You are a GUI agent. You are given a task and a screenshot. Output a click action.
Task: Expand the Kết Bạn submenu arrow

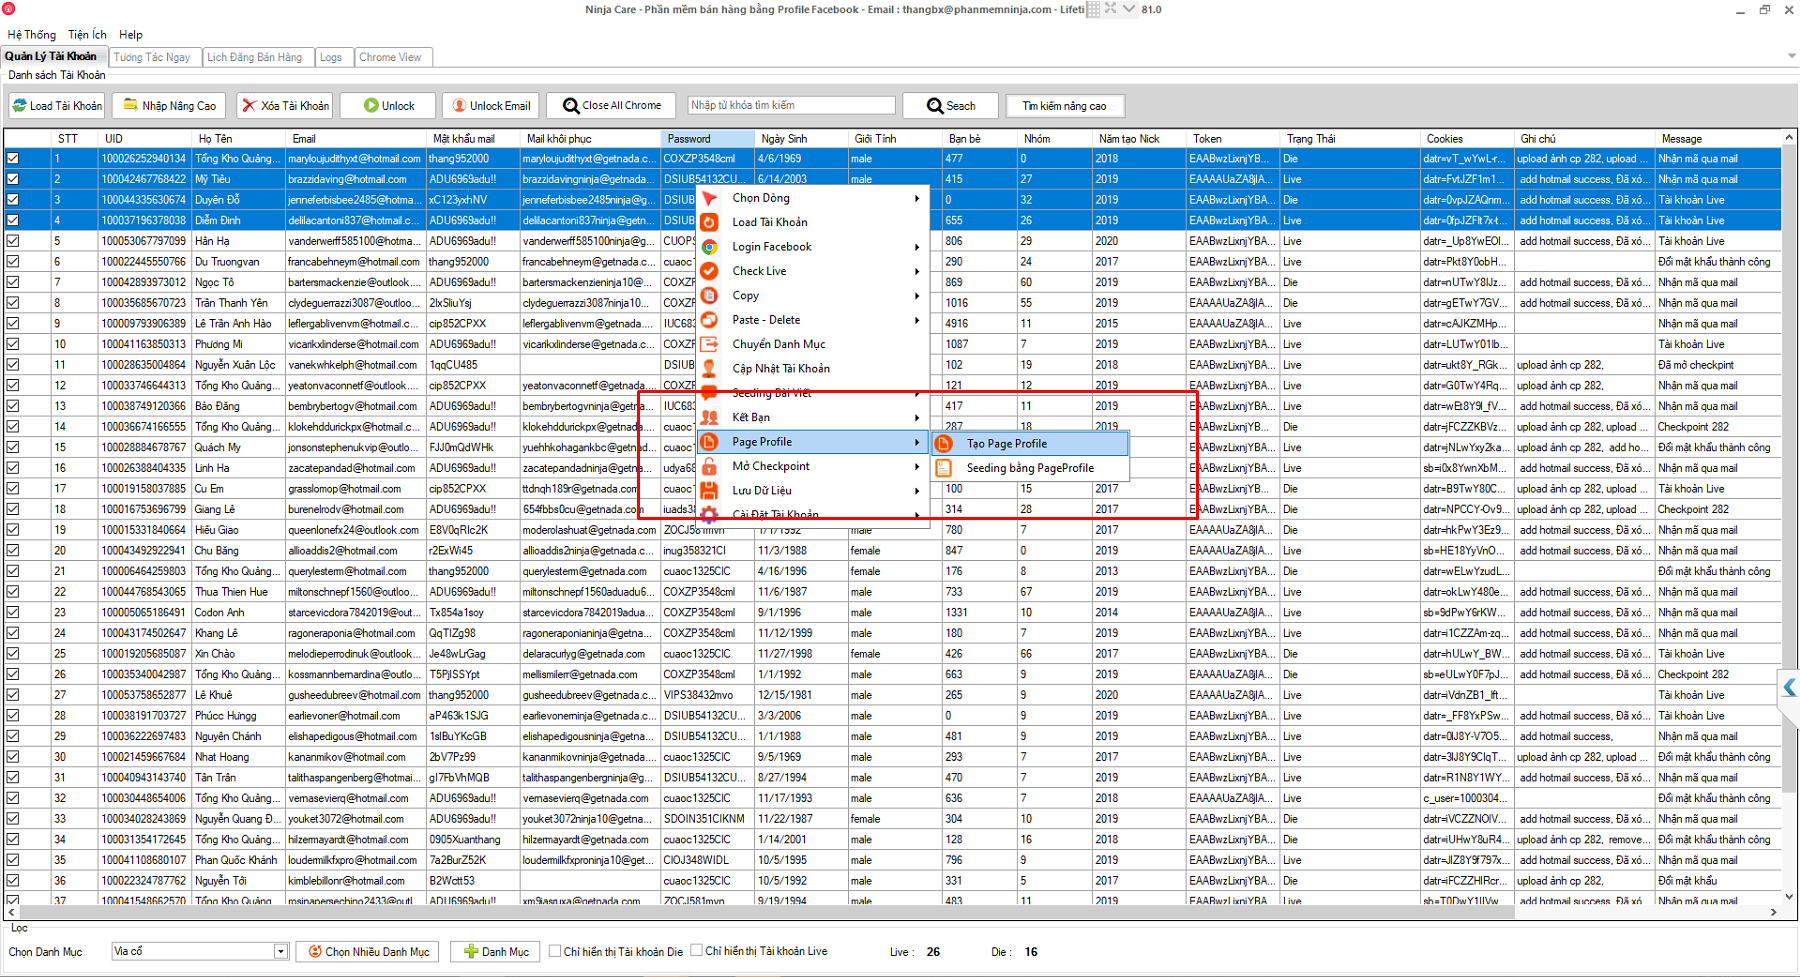[917, 417]
